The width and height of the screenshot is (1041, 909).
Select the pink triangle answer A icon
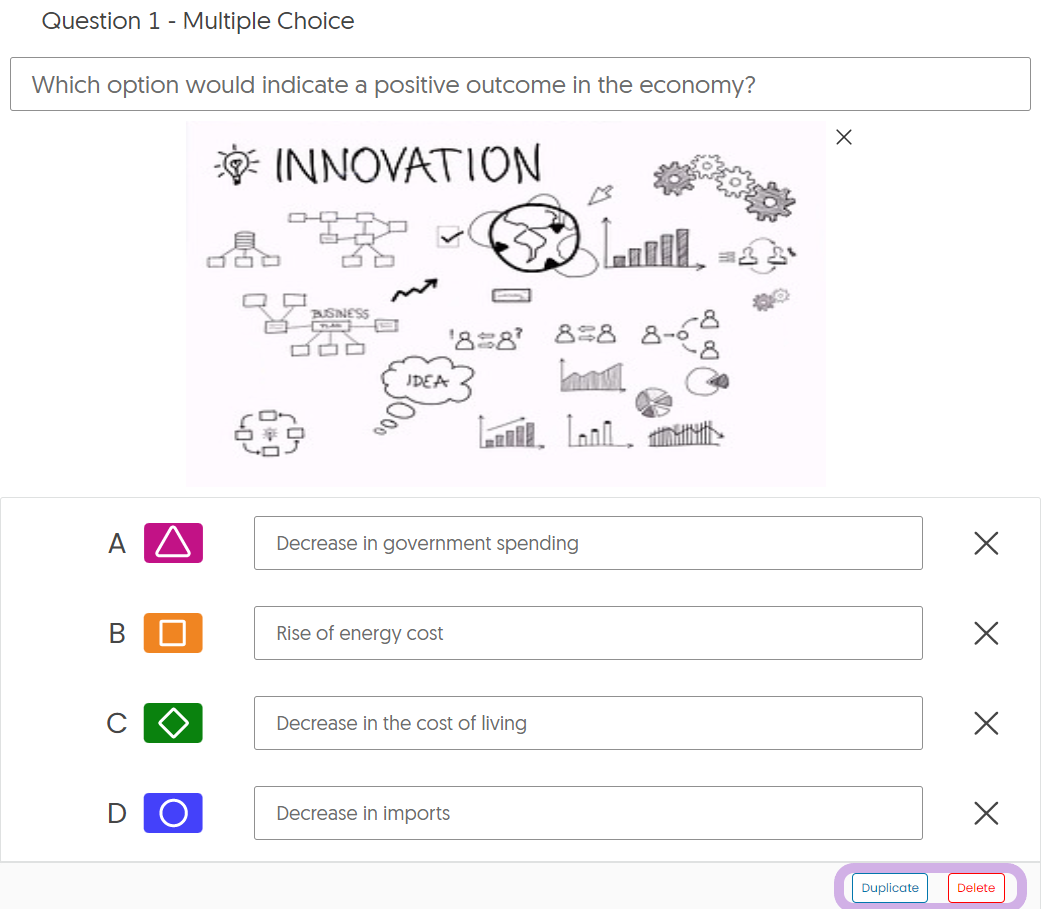[x=173, y=543]
